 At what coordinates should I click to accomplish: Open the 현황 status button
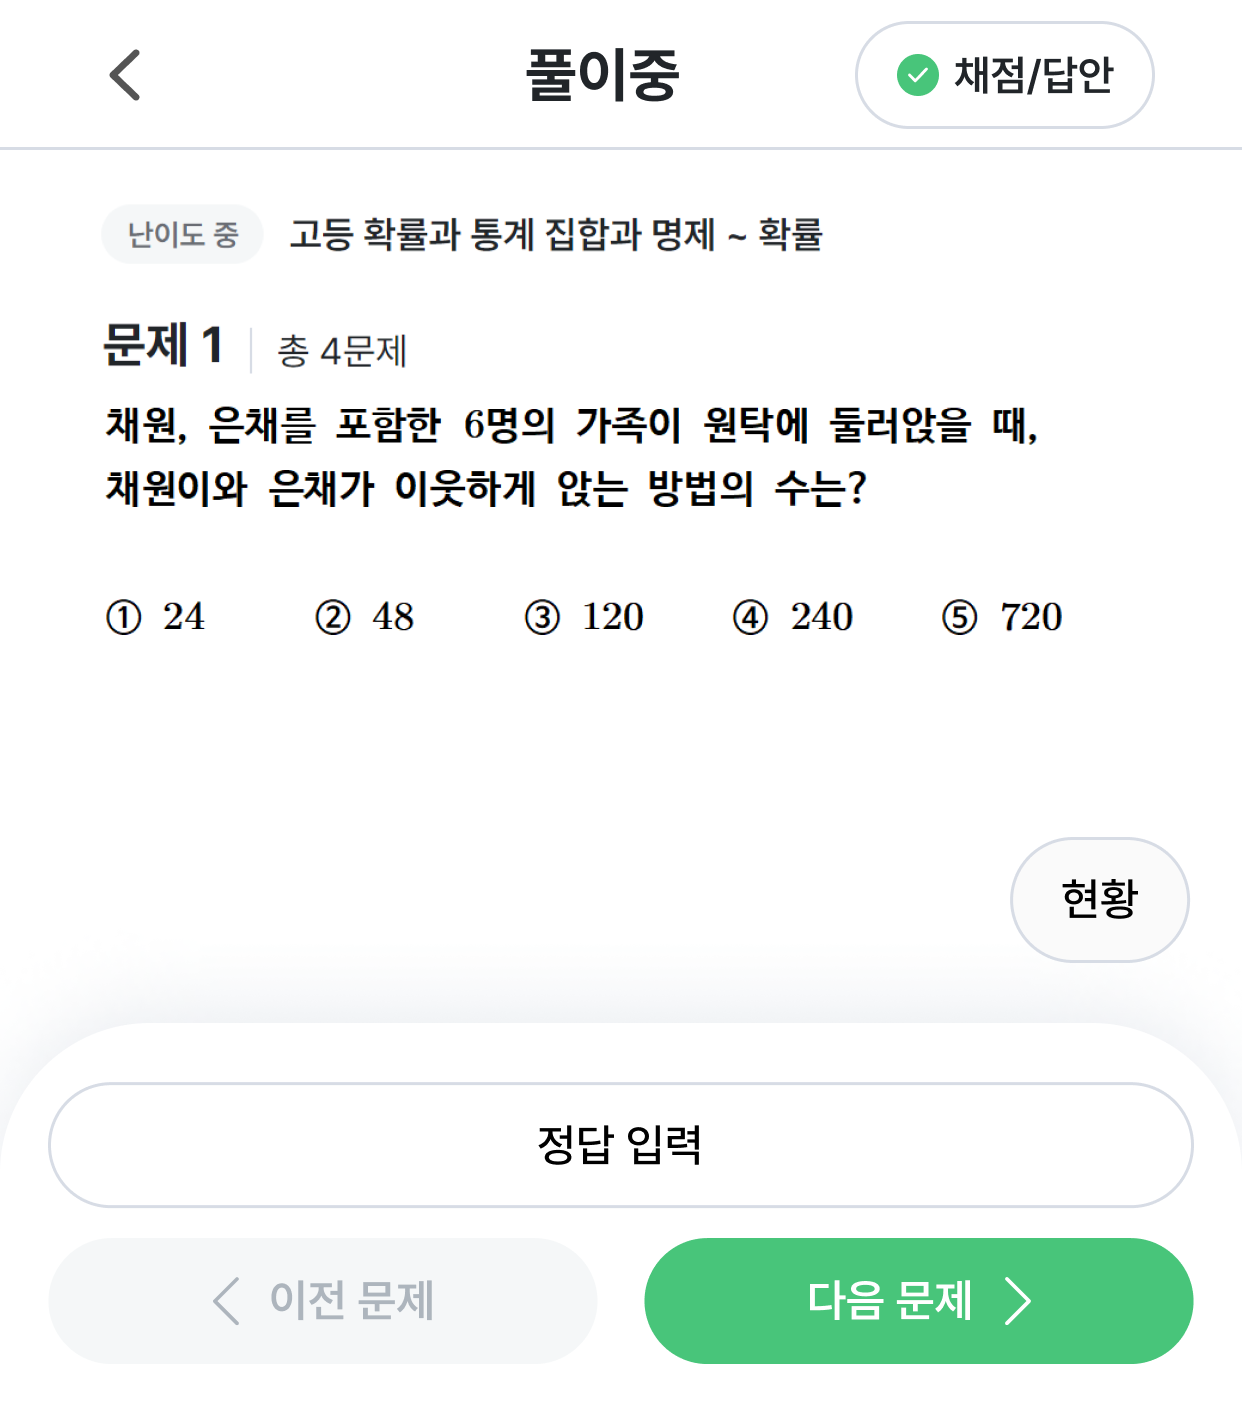click(1099, 899)
